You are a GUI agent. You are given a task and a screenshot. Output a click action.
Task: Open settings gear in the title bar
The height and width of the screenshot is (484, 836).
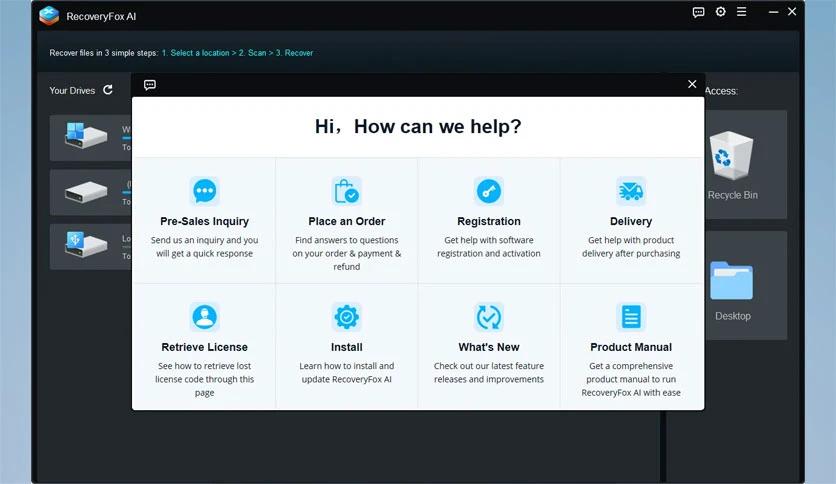click(x=721, y=13)
